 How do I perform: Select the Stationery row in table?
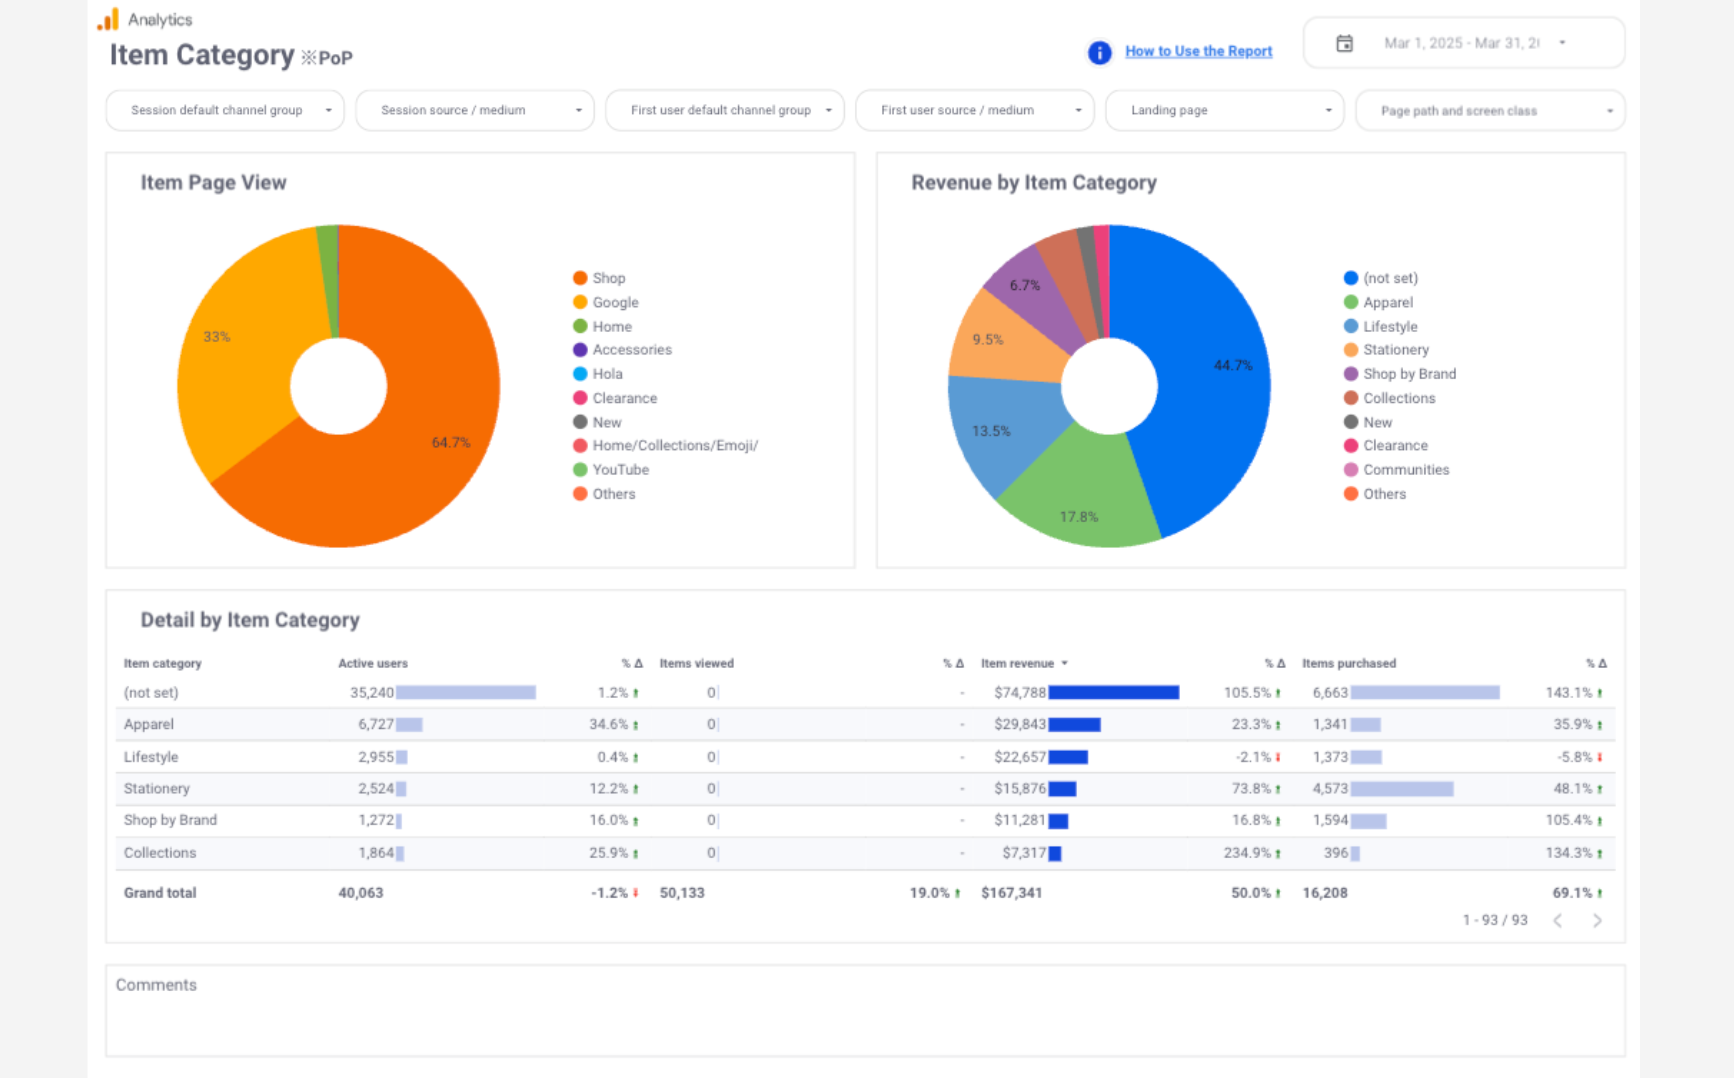point(157,789)
